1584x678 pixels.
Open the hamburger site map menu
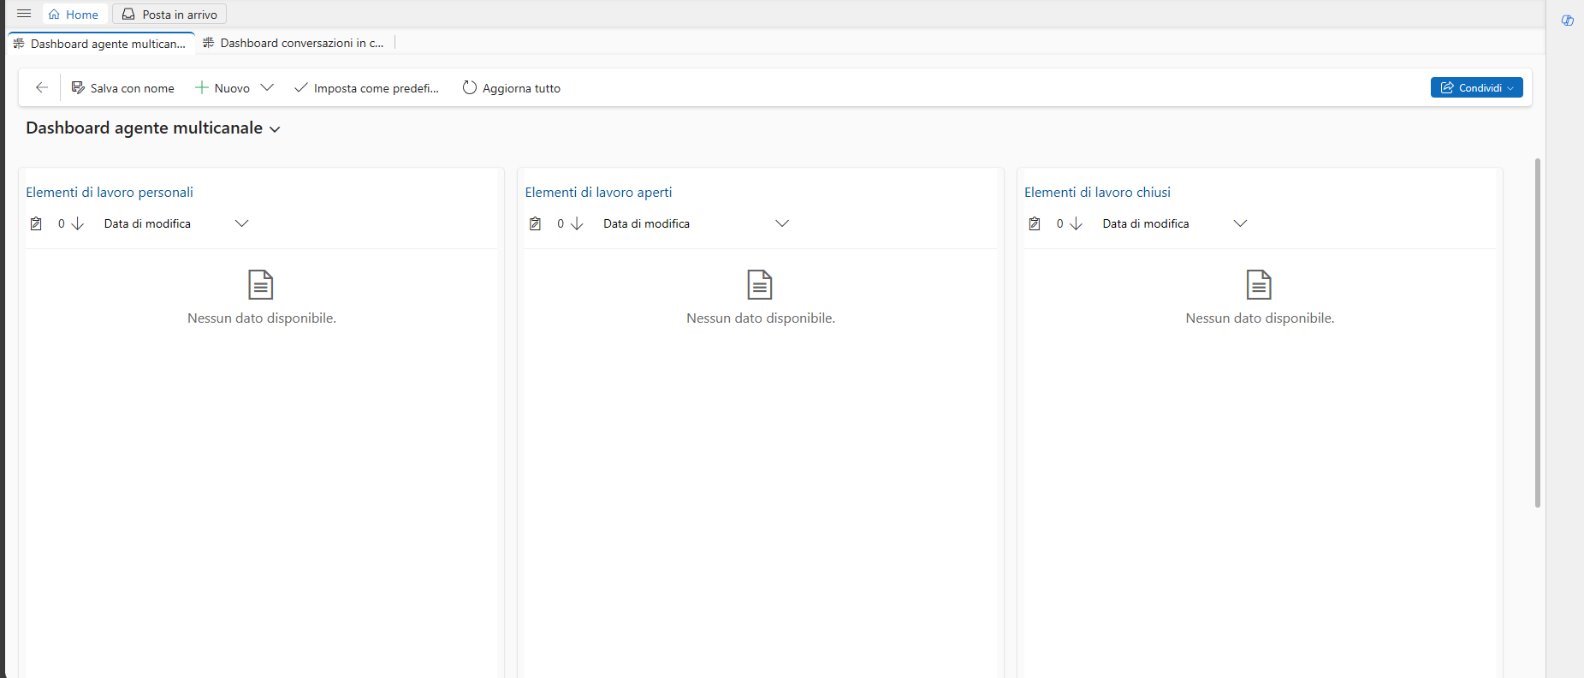(x=24, y=14)
